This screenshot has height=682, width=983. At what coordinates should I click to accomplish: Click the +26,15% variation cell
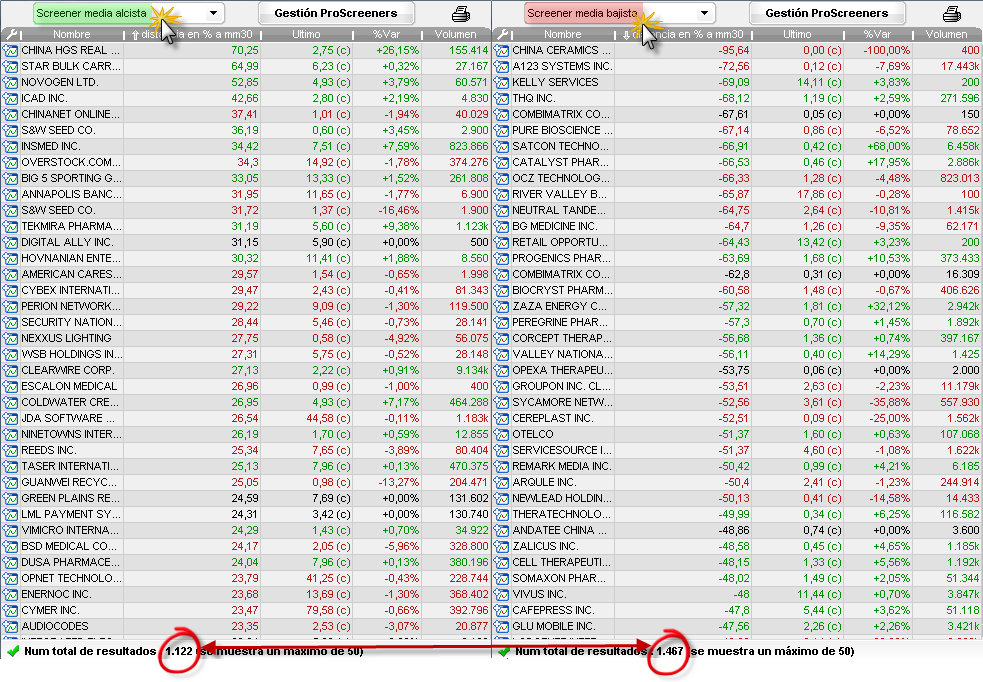[397, 50]
